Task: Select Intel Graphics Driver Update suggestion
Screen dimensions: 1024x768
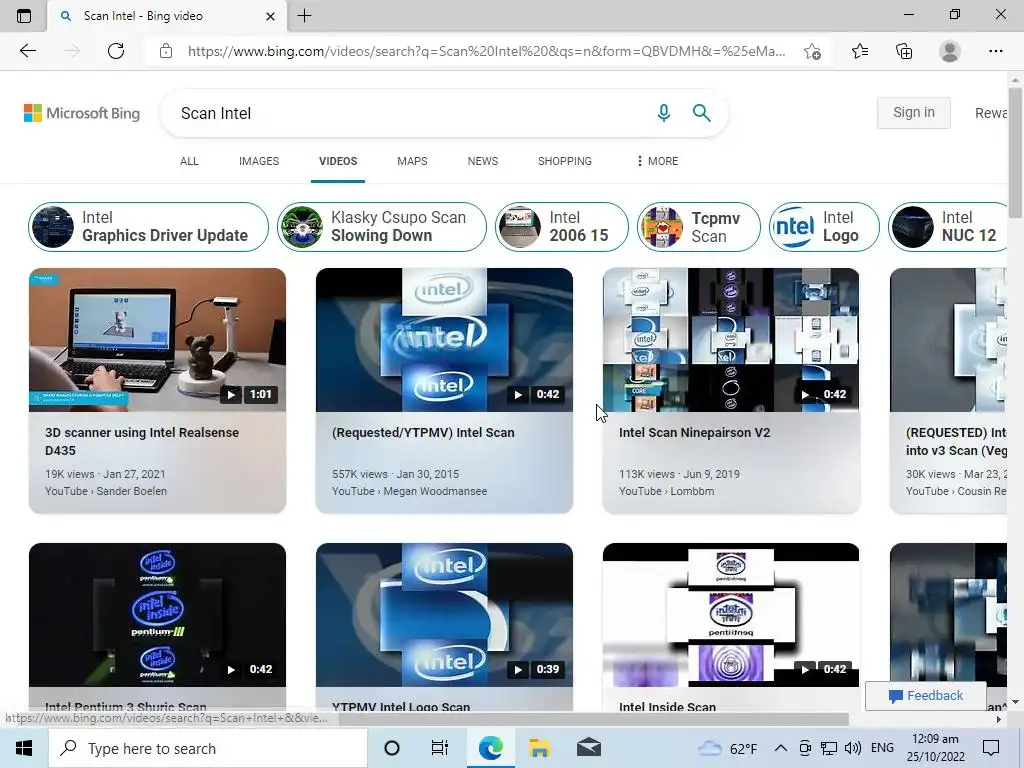Action: 148,227
